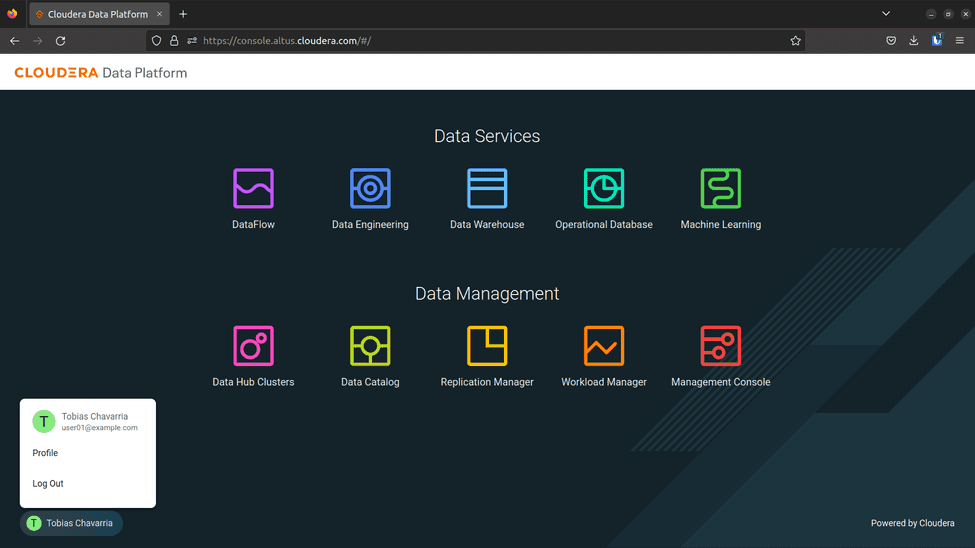The image size is (975, 548).
Task: Open the Management Console icon
Action: pos(721,345)
